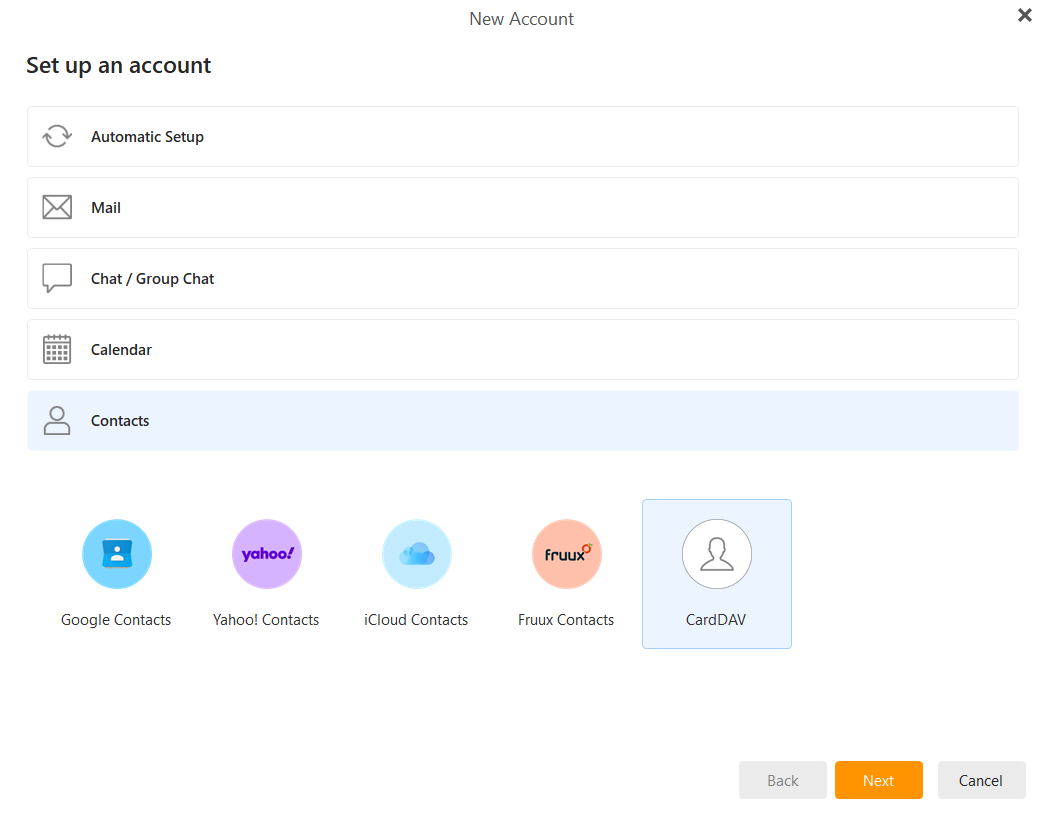Cancel the account setup

tap(981, 780)
